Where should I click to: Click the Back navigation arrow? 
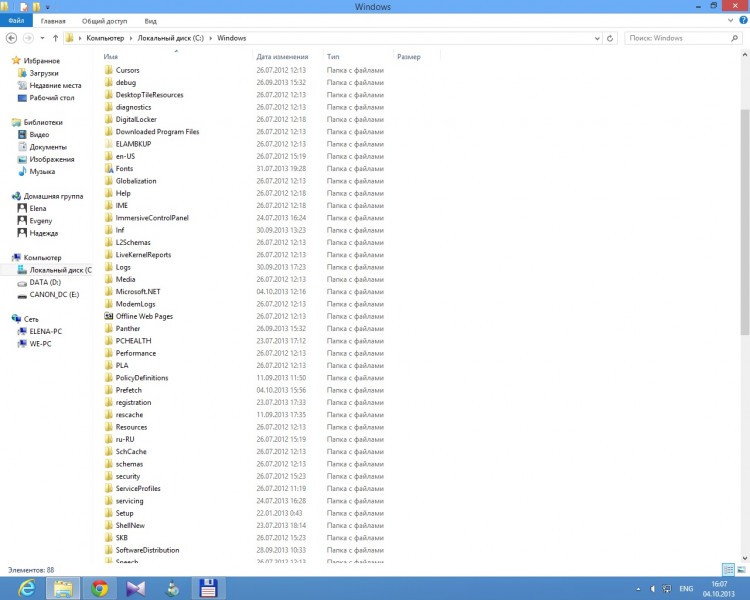(11, 38)
